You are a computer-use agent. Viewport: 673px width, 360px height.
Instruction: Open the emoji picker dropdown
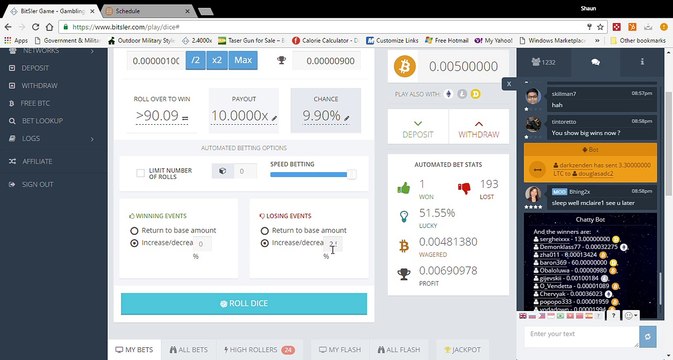click(x=631, y=316)
